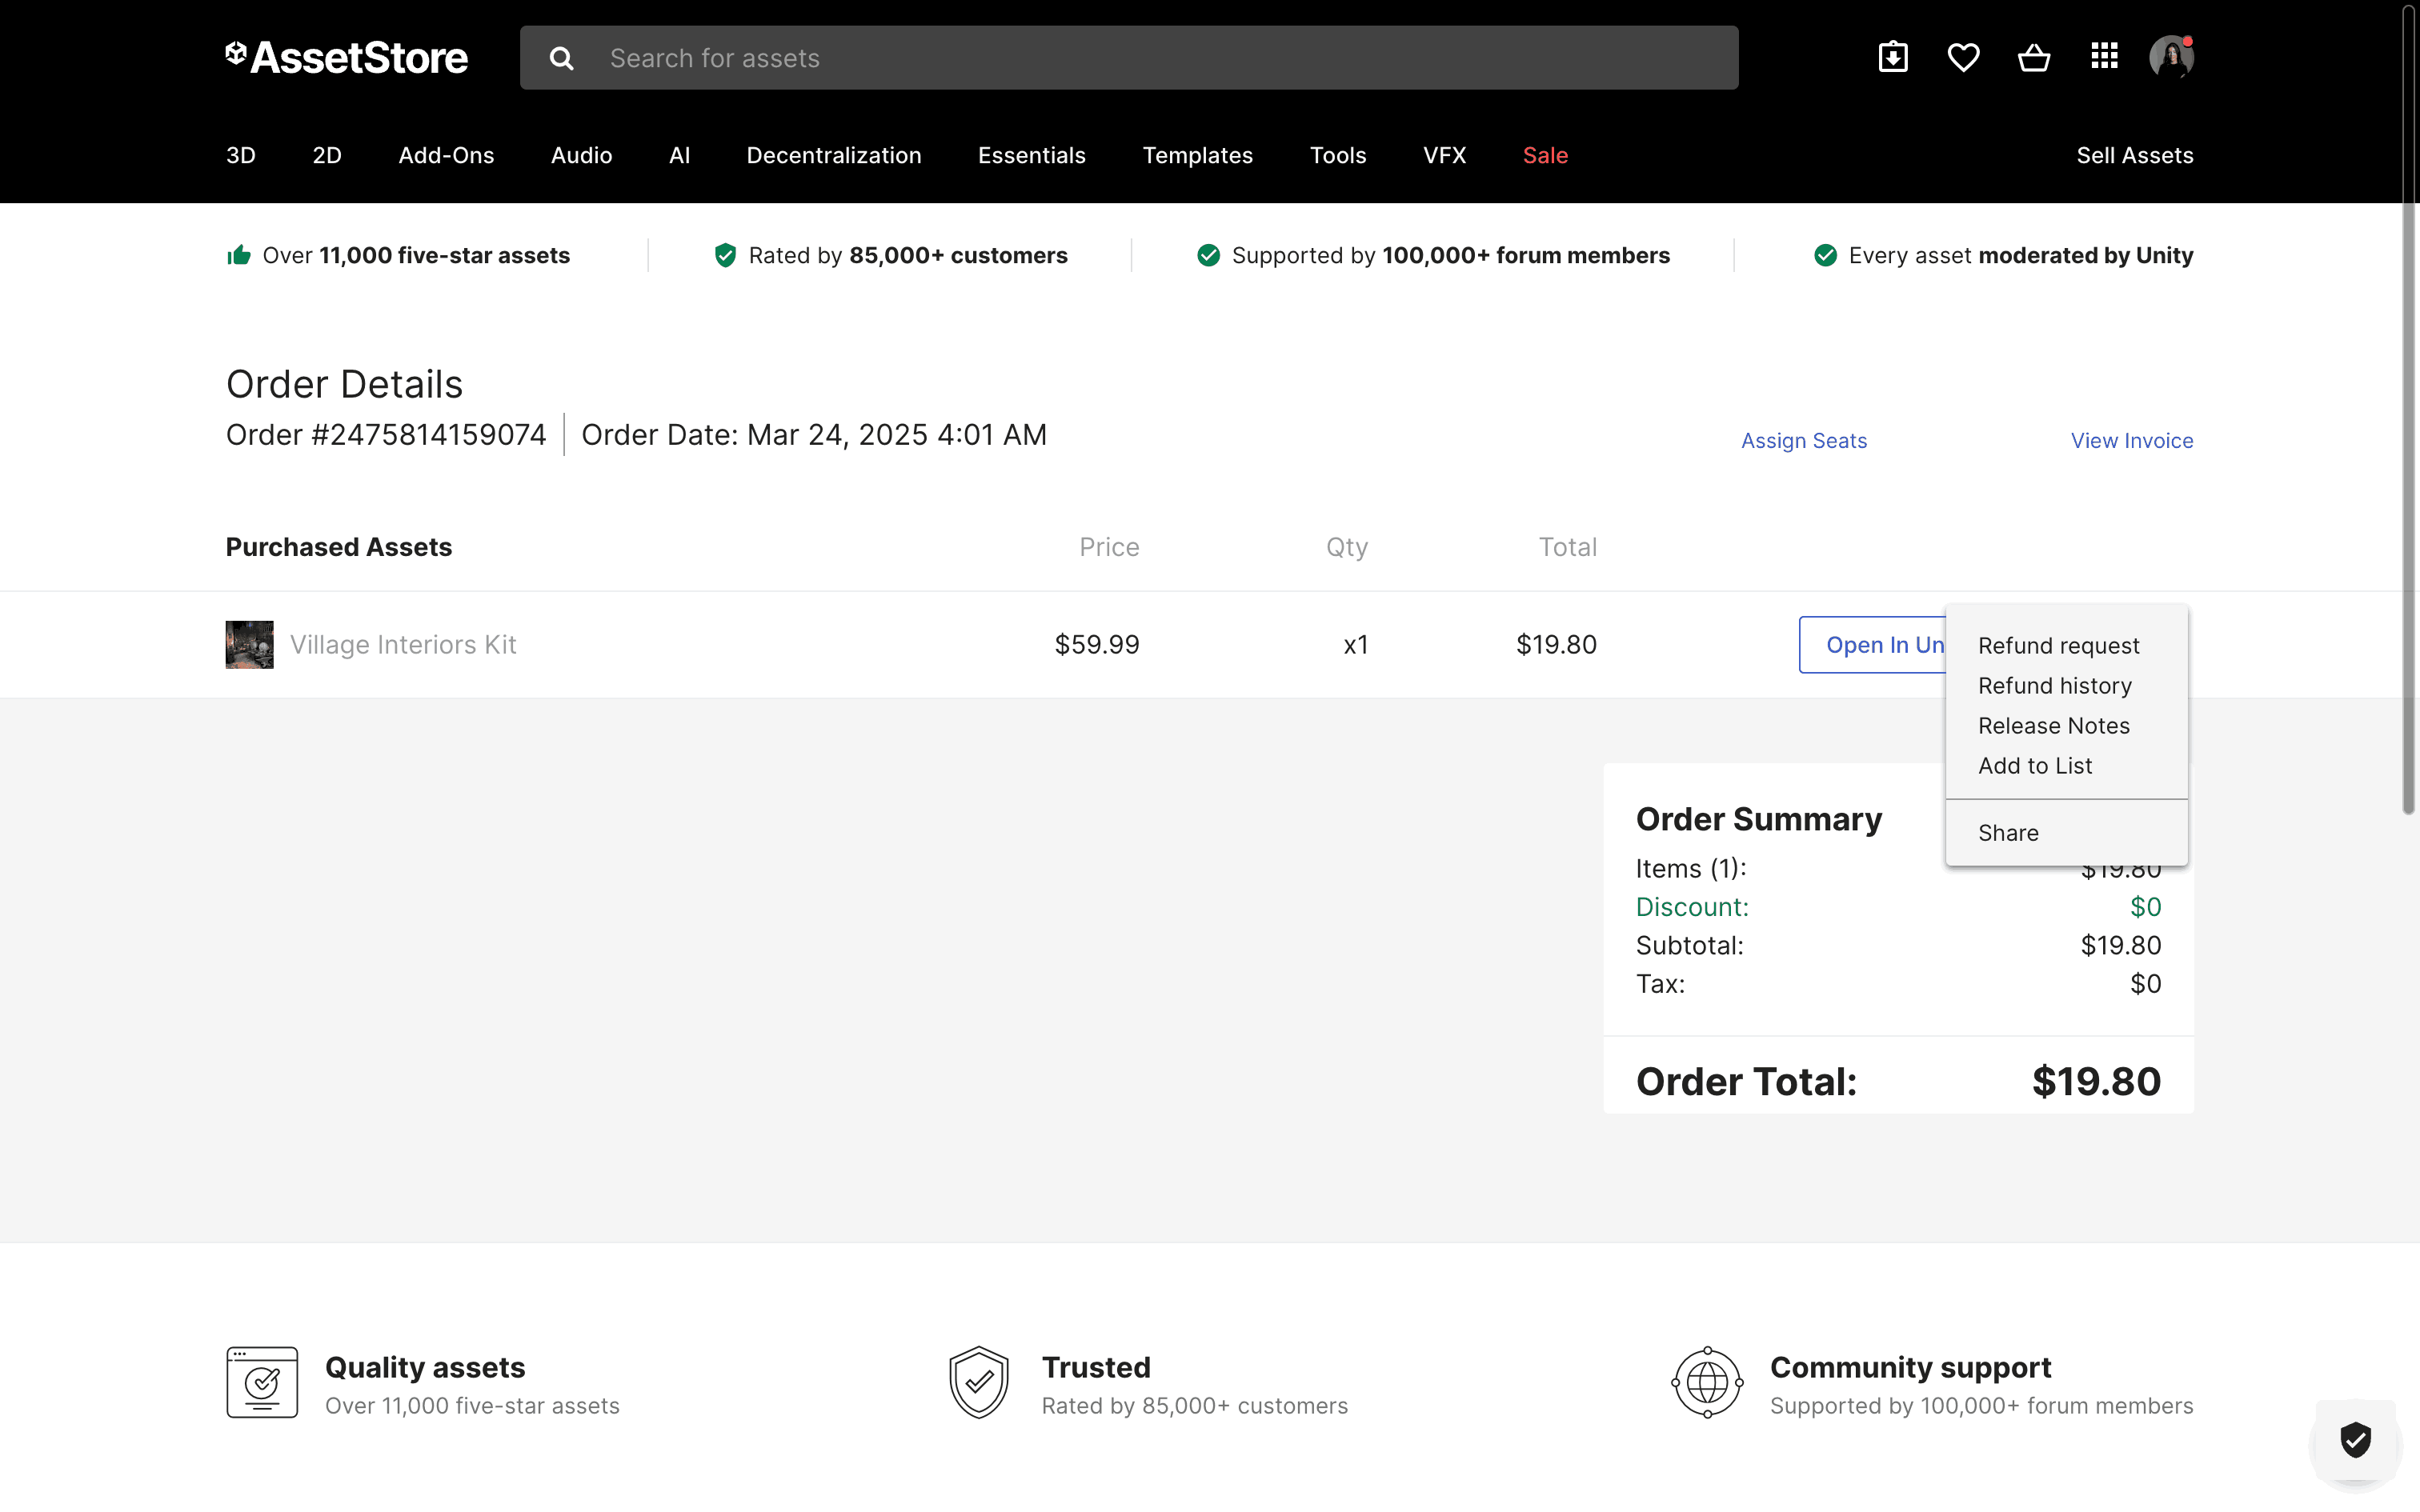Choose Share in the context menu
2420x1512 pixels.
point(2007,833)
